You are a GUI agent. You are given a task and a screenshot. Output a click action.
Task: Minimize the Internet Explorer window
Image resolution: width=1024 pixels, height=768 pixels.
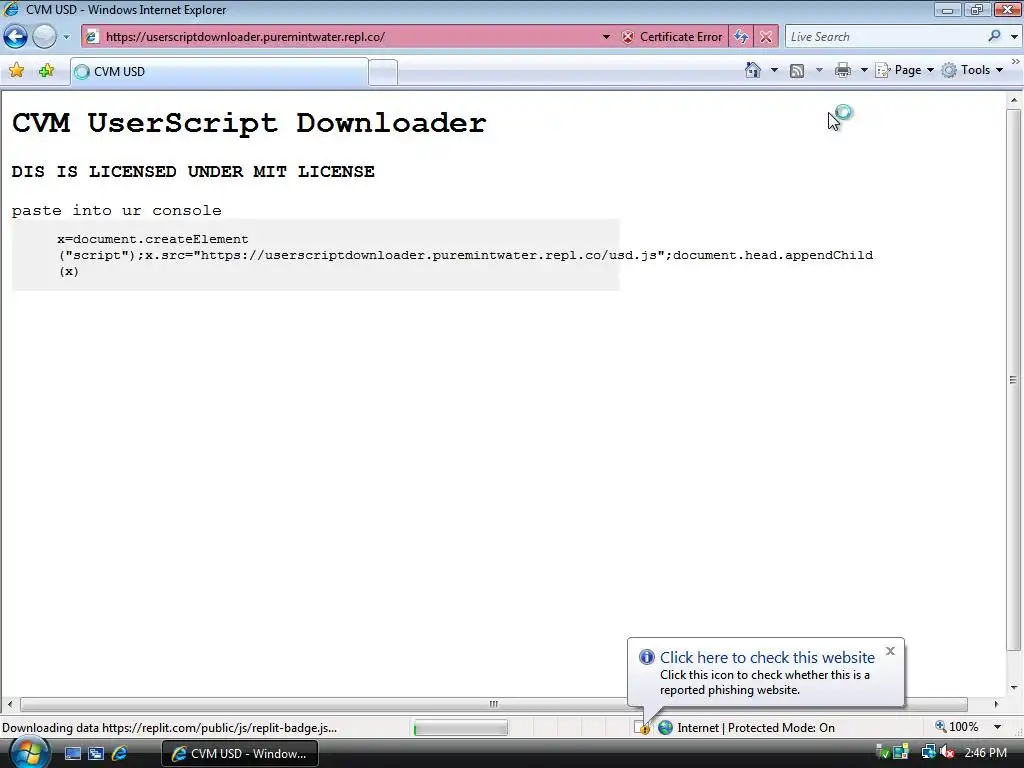(948, 10)
